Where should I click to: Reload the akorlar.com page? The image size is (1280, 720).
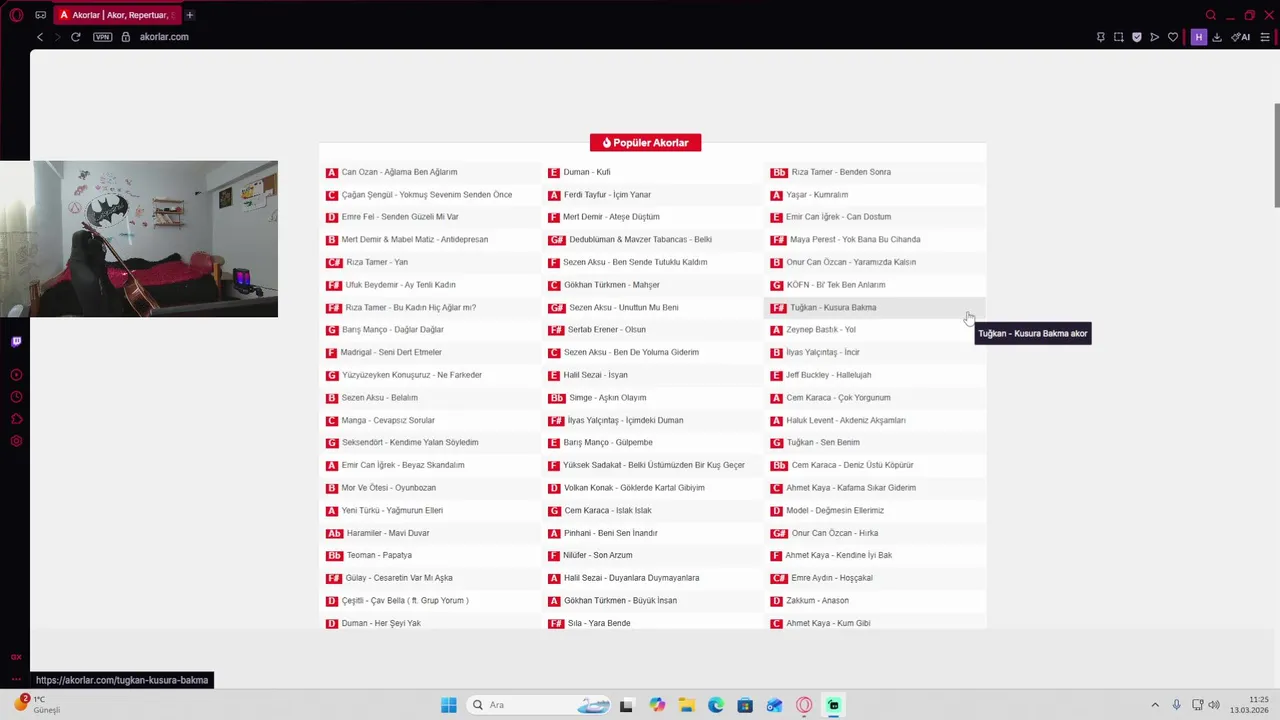[75, 37]
